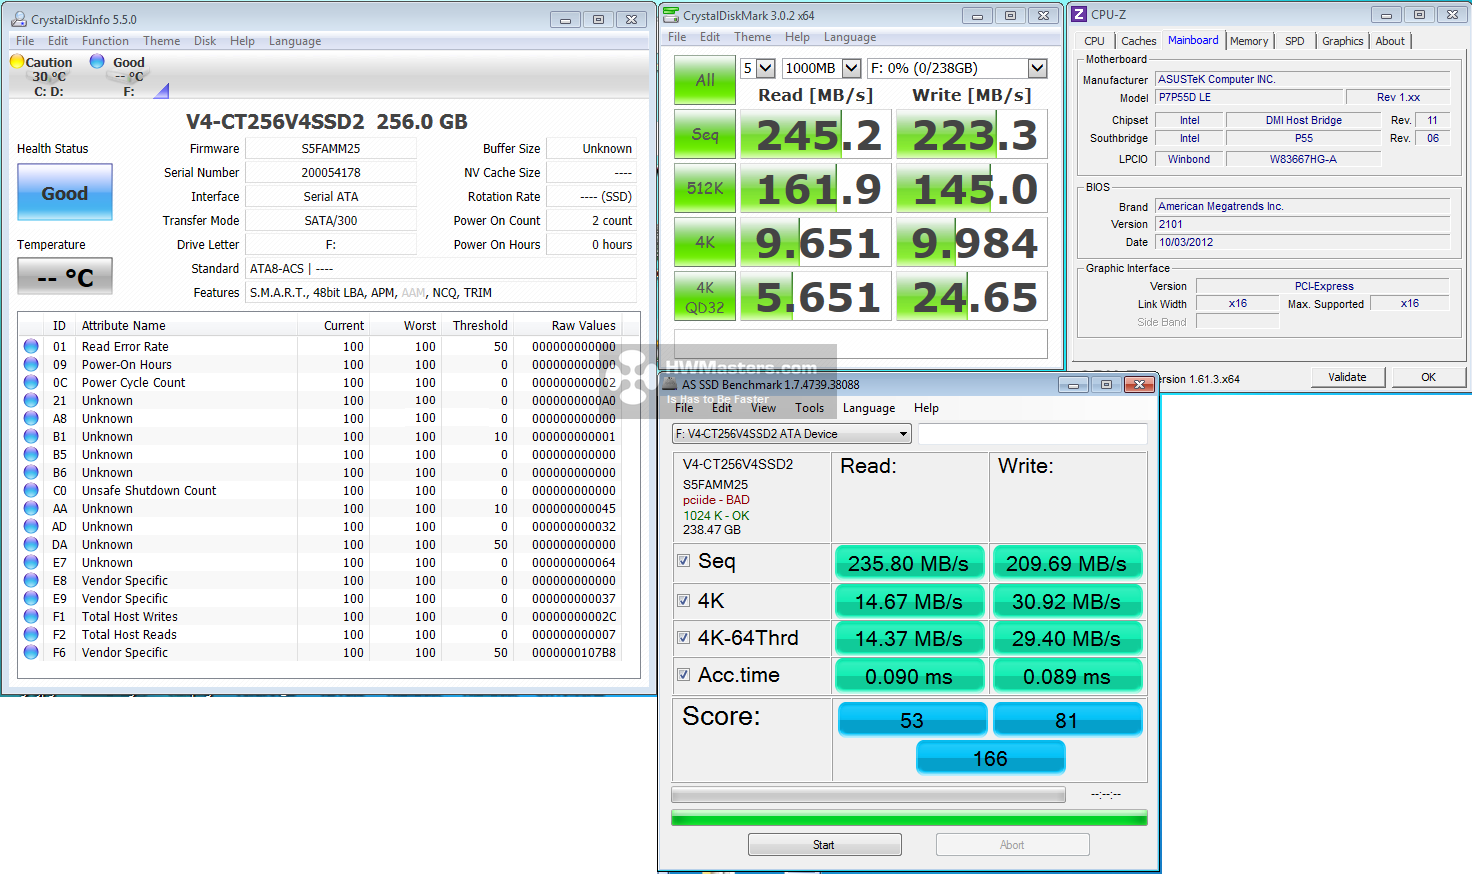Click the green Good health status button
Viewport: 1472px width, 874px height.
point(65,192)
